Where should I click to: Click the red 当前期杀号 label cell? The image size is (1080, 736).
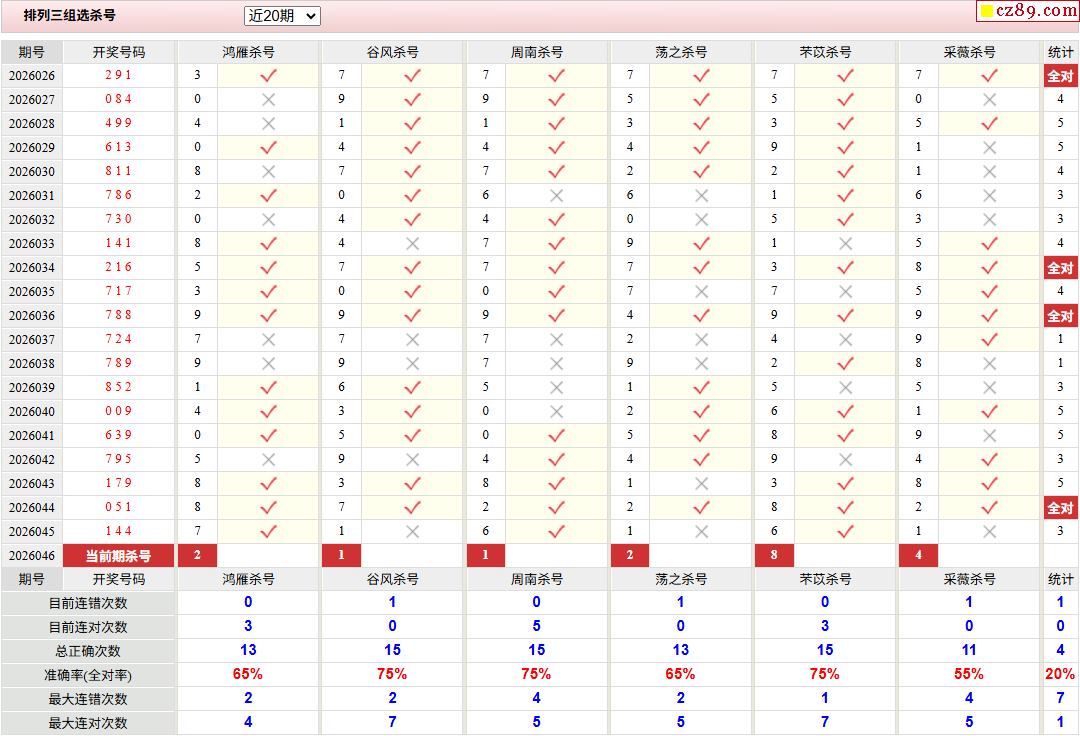point(118,555)
